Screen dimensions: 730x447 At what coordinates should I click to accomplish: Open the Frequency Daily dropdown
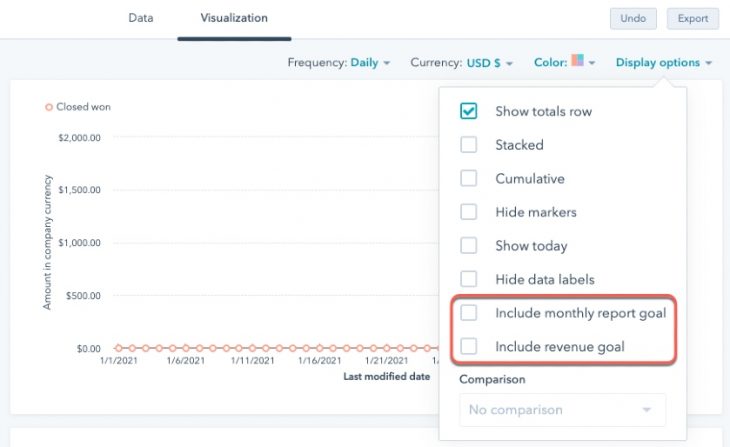(369, 63)
